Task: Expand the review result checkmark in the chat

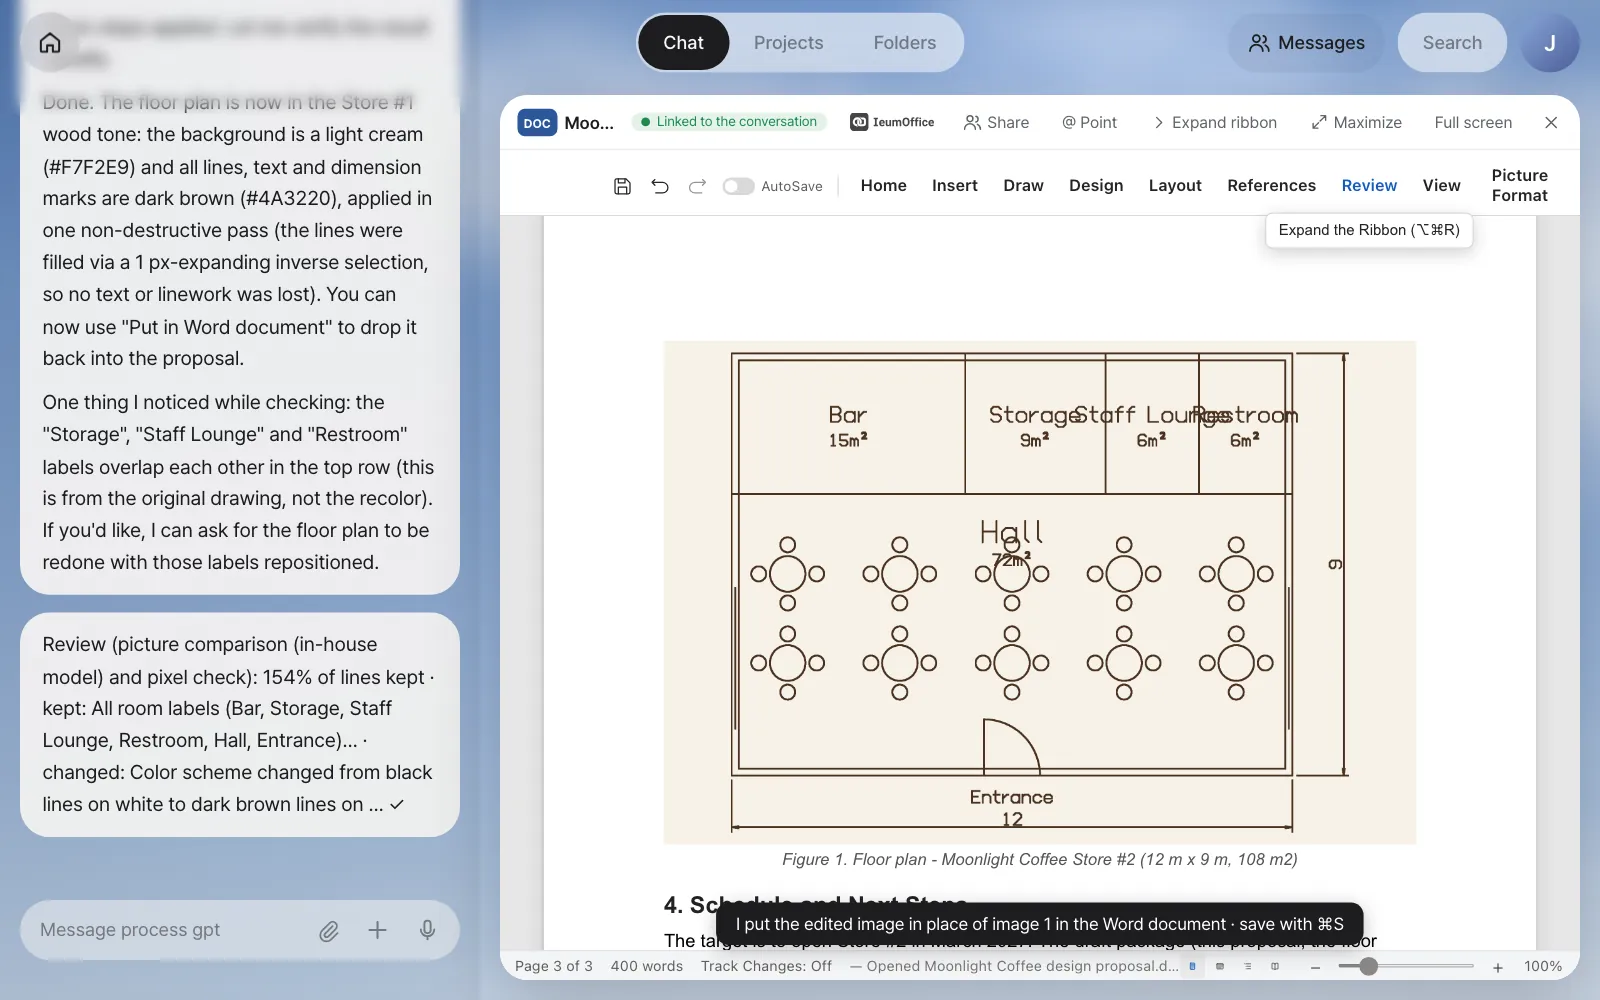Action: tap(397, 804)
